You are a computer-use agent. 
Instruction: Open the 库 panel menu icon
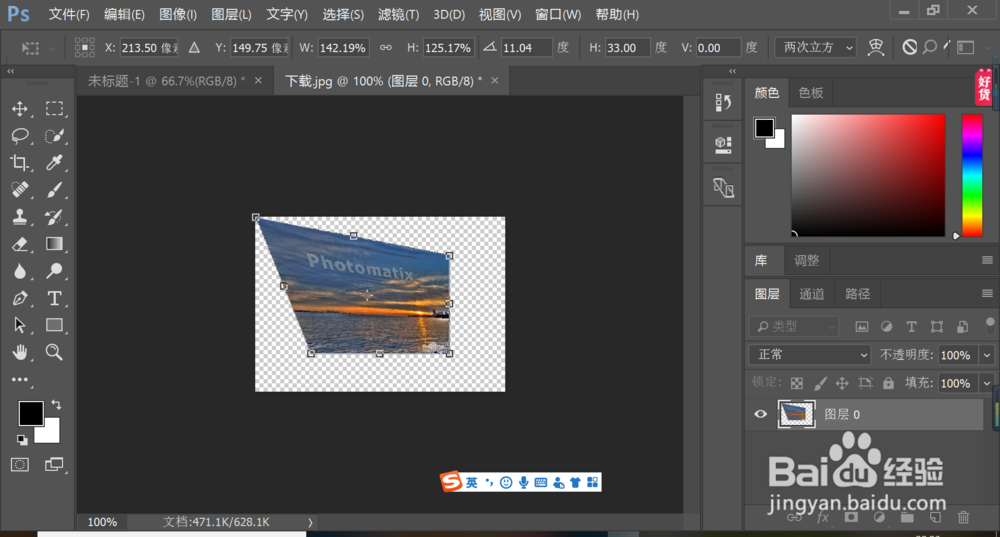pos(987,260)
